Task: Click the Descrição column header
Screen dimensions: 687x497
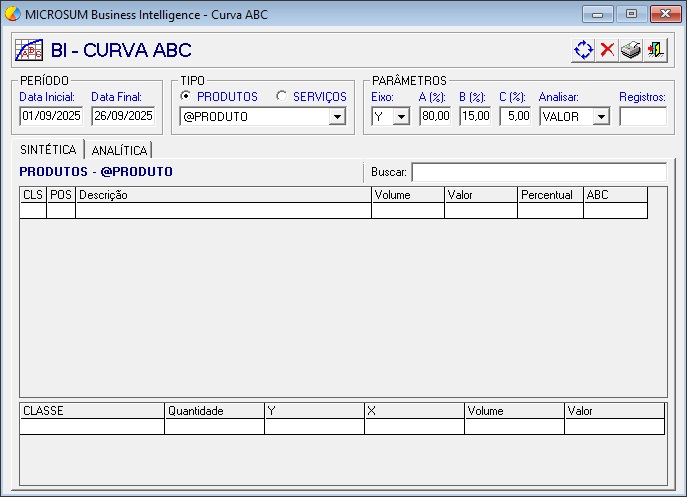Action: click(223, 195)
